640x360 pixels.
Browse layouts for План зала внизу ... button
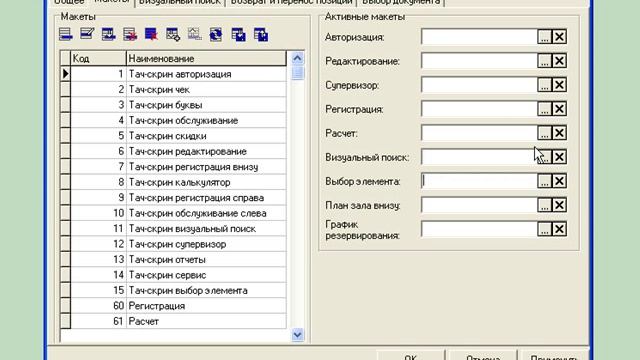[x=544, y=205]
